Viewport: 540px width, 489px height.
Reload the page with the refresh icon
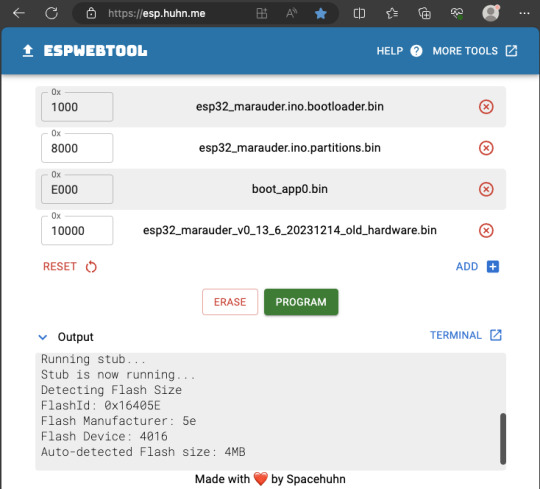pyautogui.click(x=52, y=13)
